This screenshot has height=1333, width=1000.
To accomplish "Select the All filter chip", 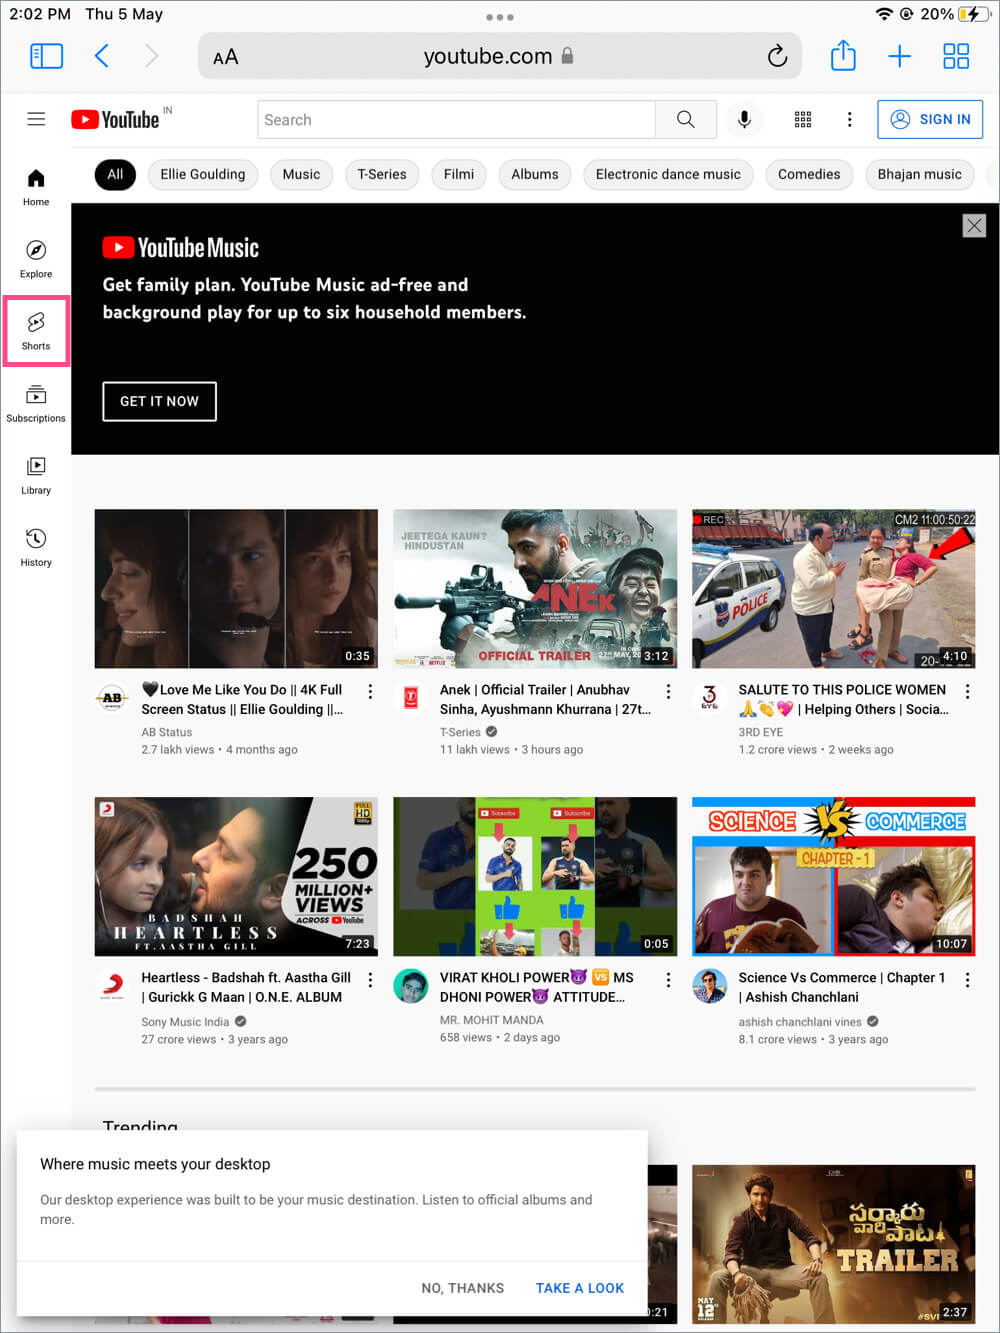I will point(115,174).
